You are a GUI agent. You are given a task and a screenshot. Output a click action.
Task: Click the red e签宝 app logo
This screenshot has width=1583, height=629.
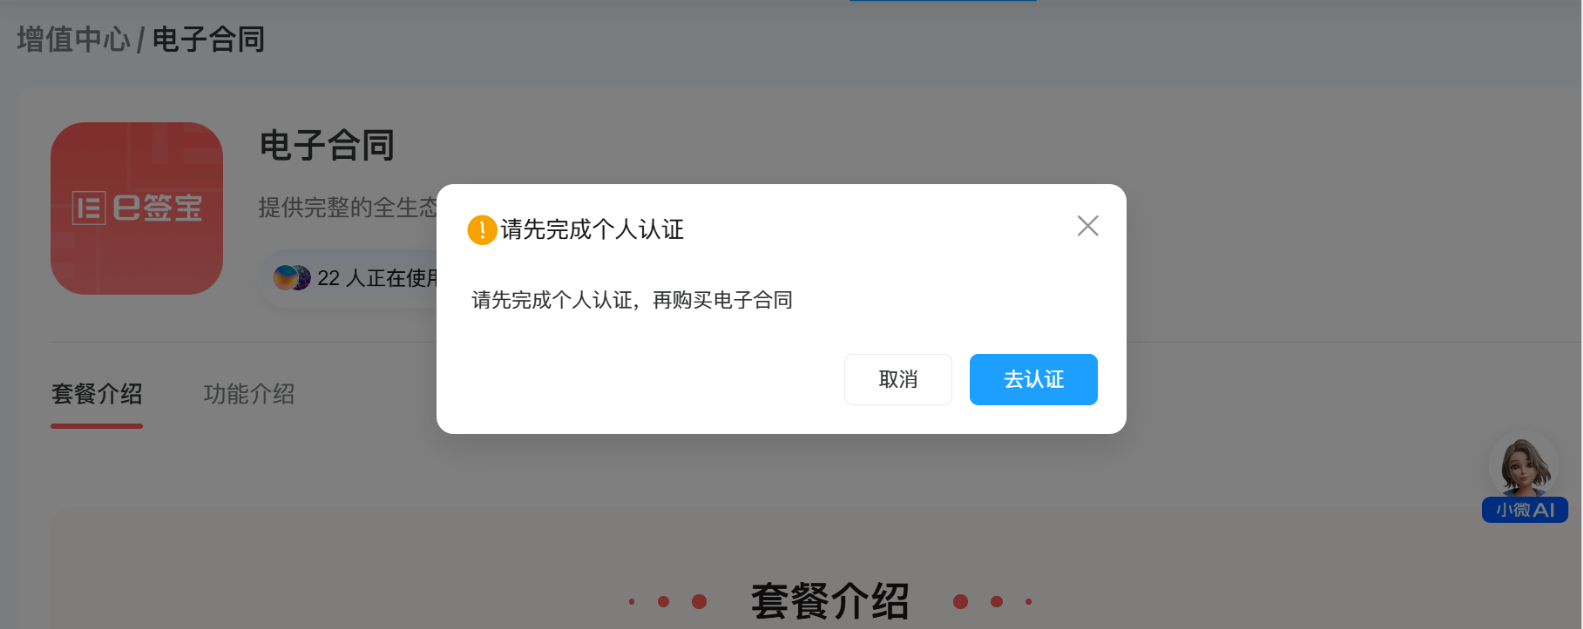coord(137,208)
